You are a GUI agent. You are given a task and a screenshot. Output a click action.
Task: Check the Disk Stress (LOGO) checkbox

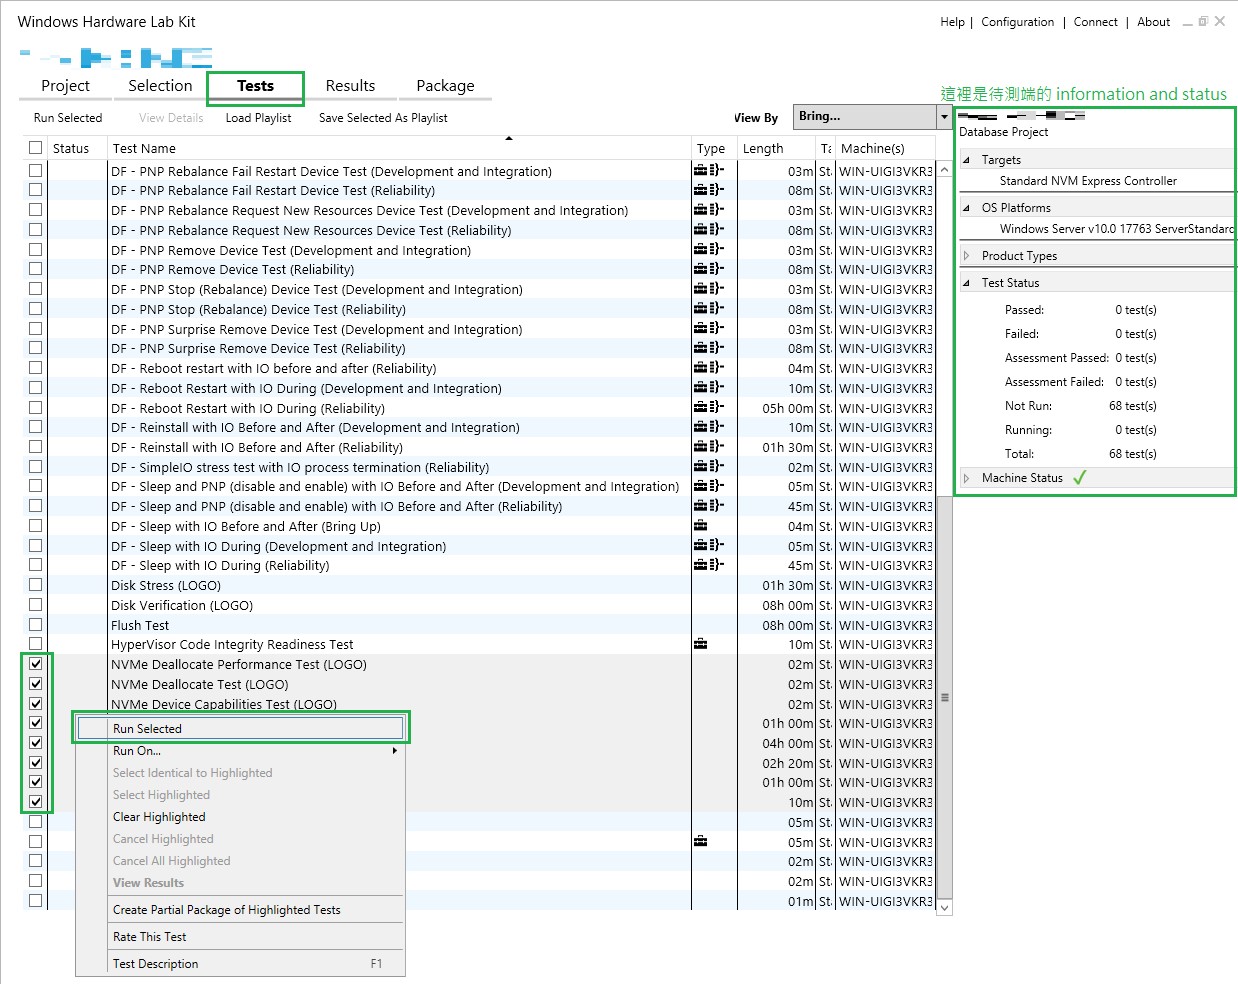(x=36, y=585)
